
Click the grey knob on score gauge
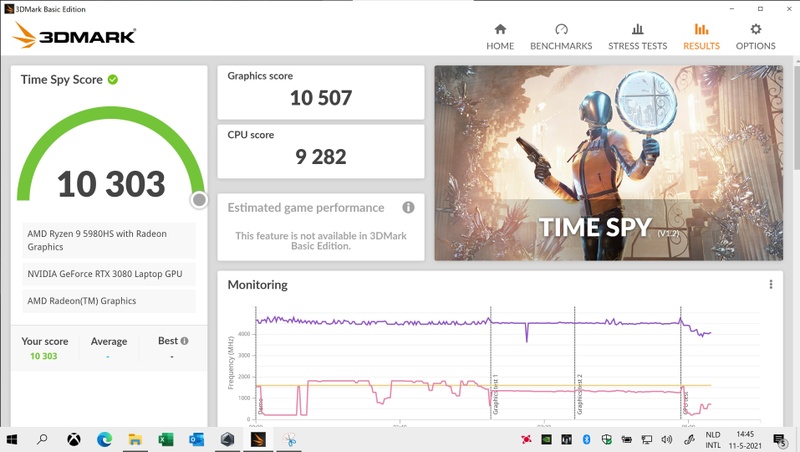(x=199, y=200)
